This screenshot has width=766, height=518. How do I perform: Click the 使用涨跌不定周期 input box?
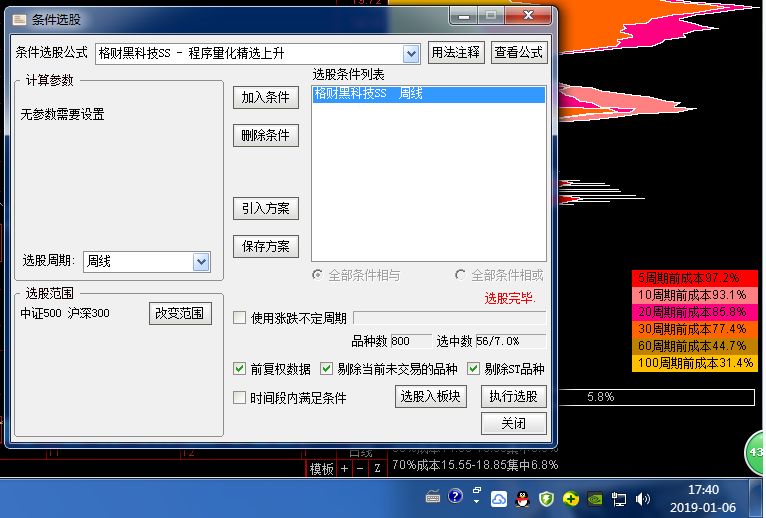[x=449, y=318]
